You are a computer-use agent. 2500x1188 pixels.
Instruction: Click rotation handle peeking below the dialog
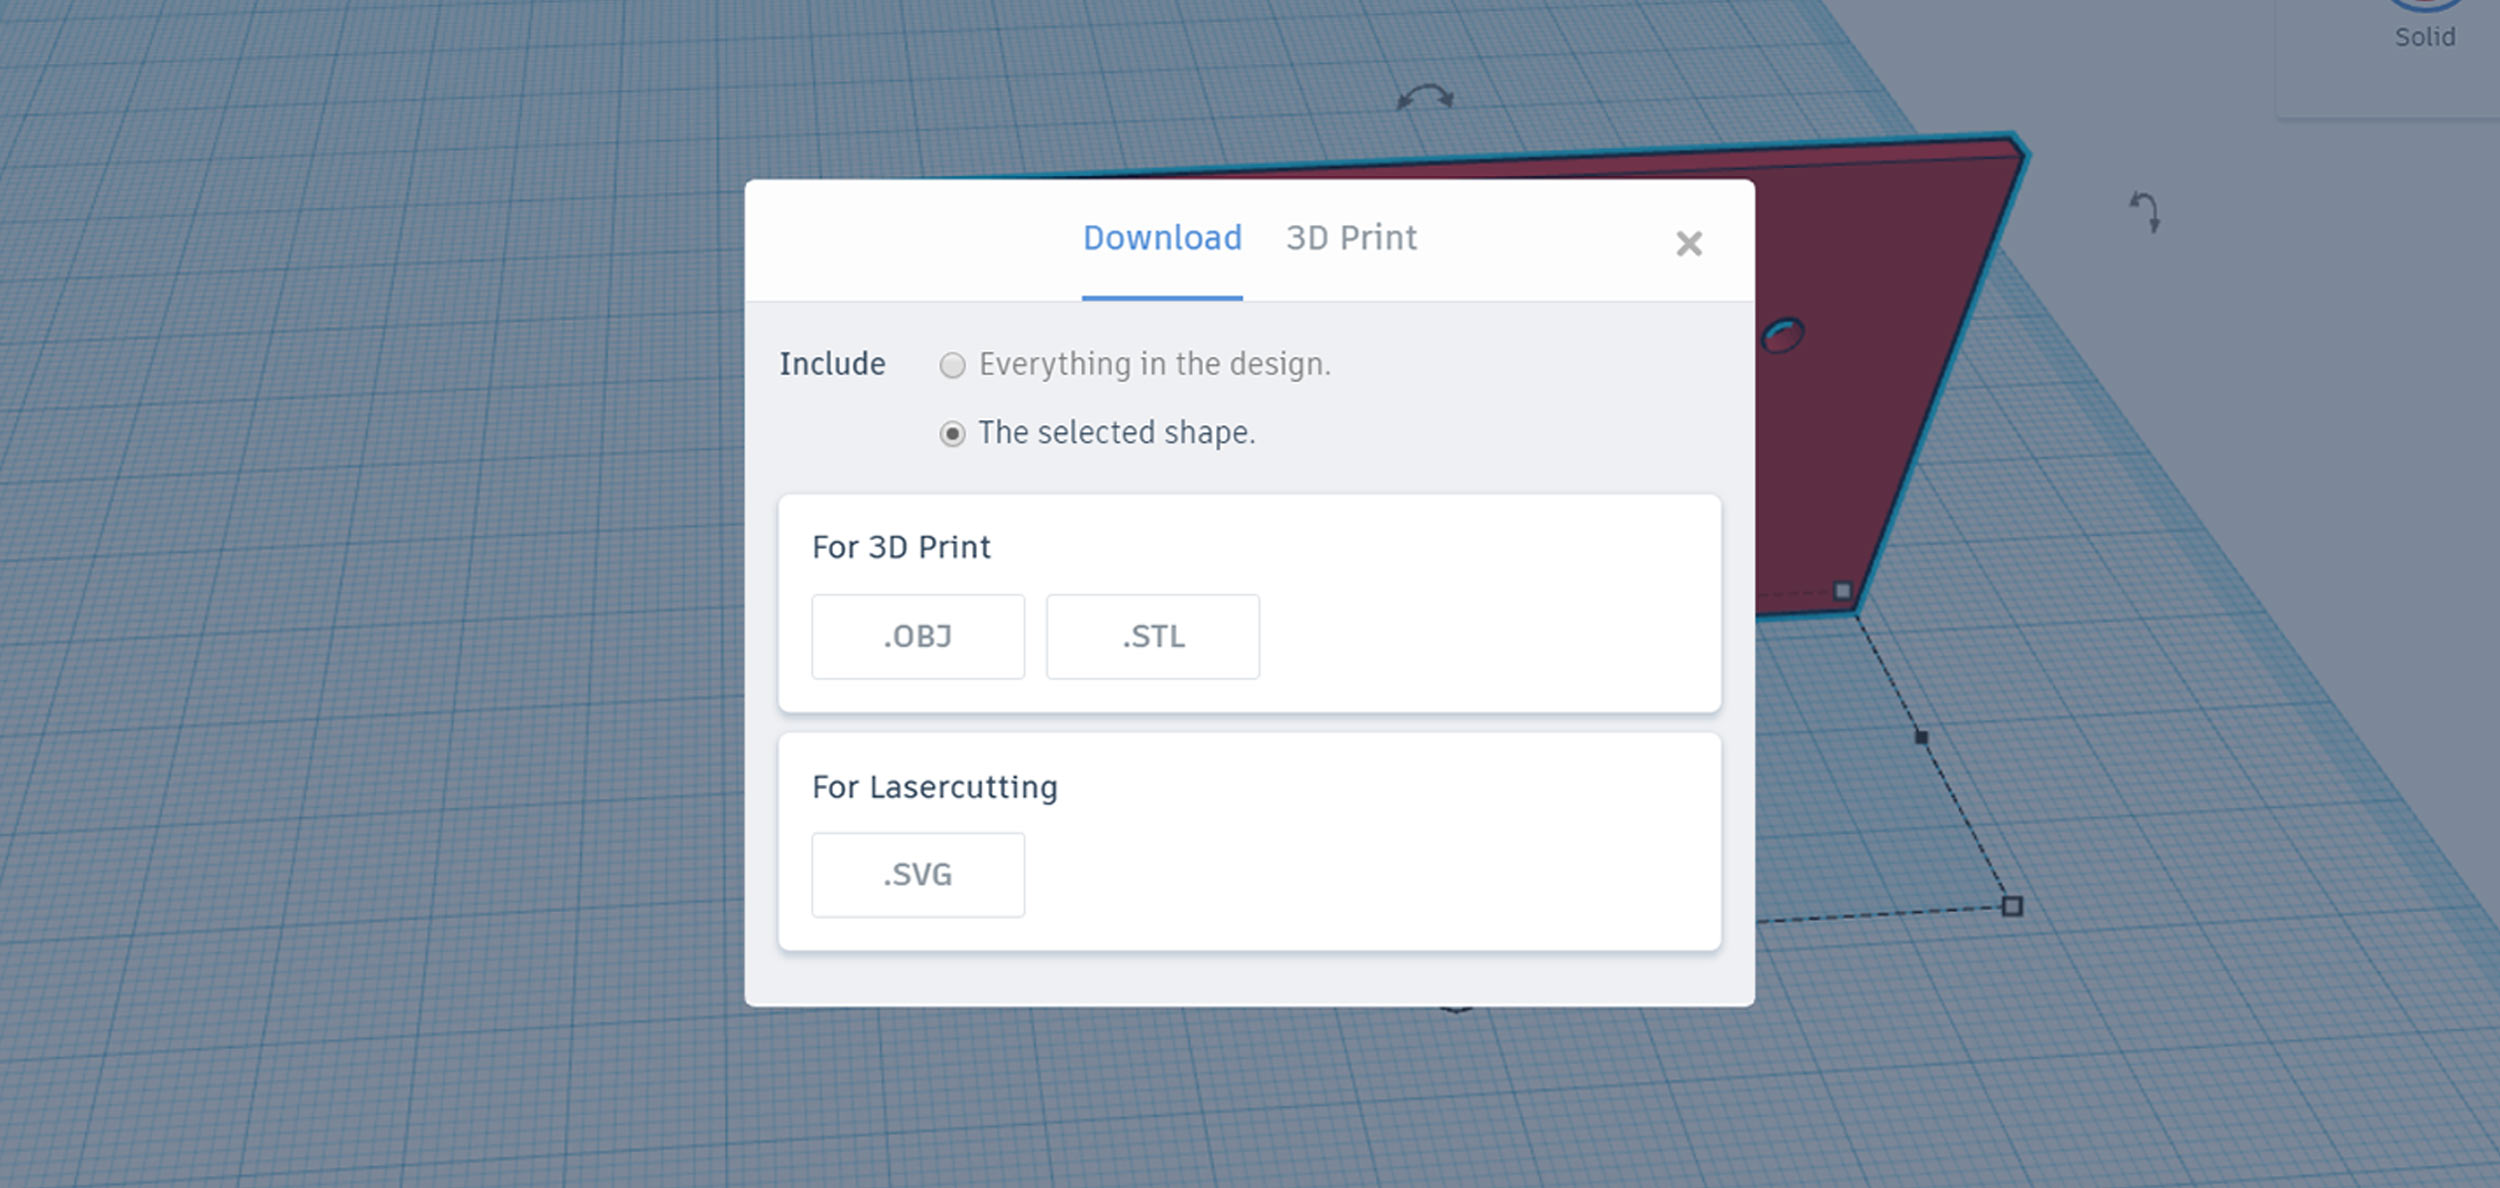point(1456,1010)
